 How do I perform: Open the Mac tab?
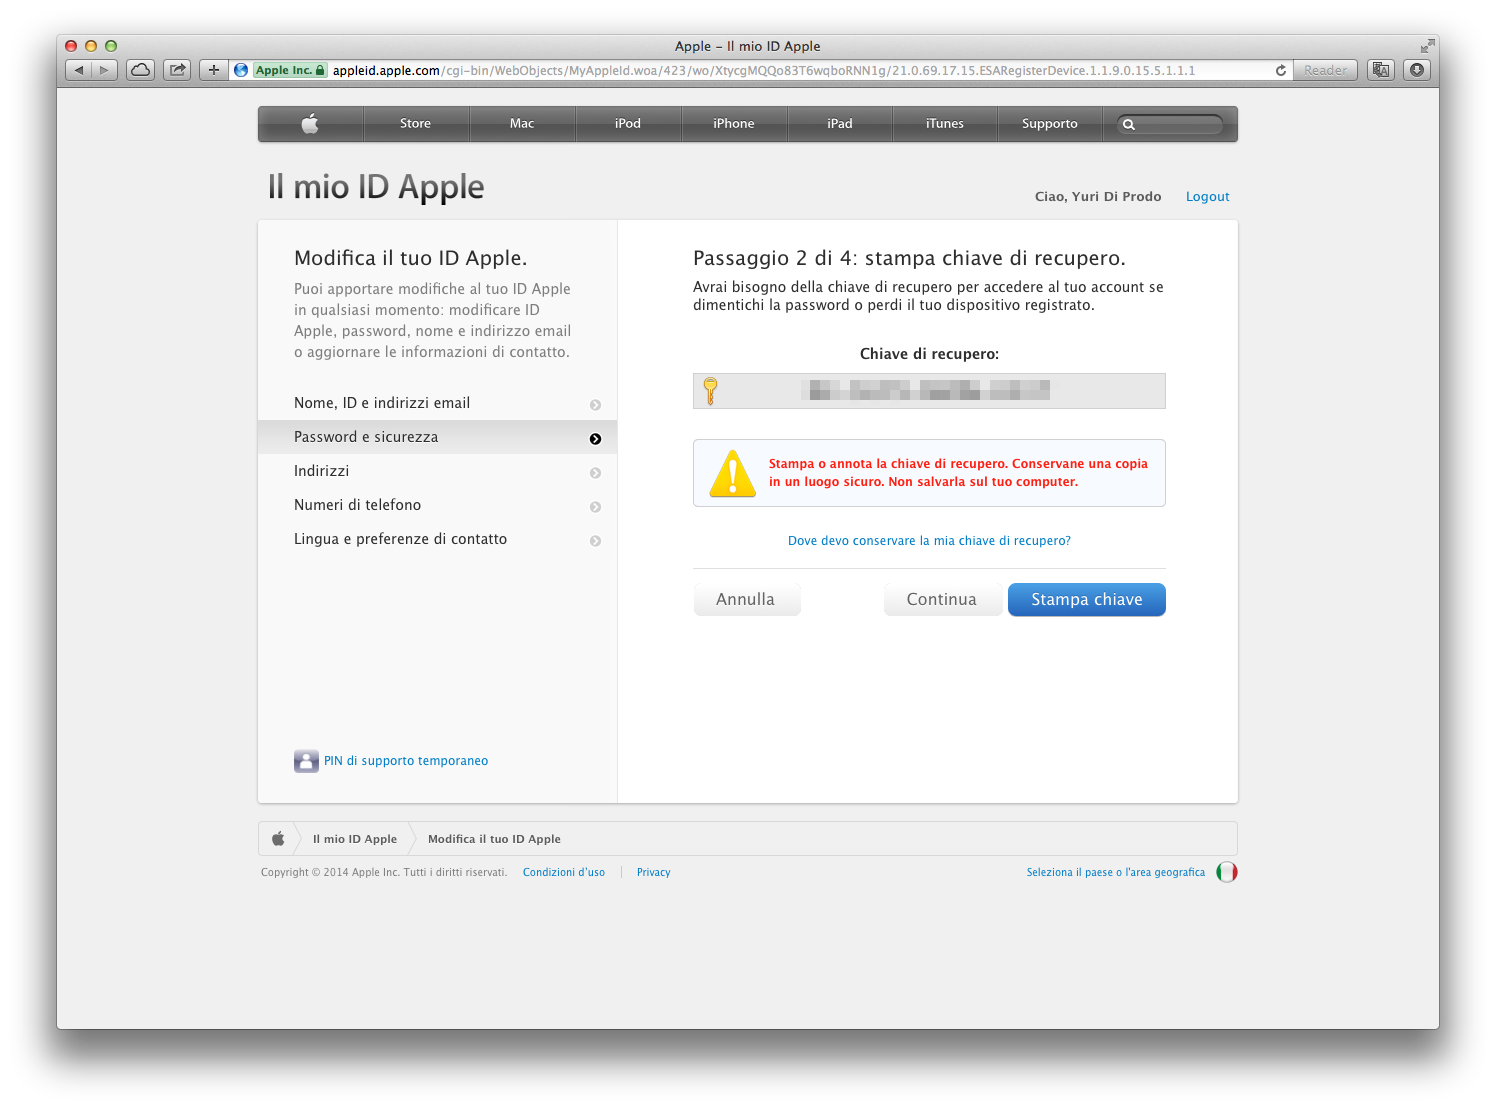(522, 124)
